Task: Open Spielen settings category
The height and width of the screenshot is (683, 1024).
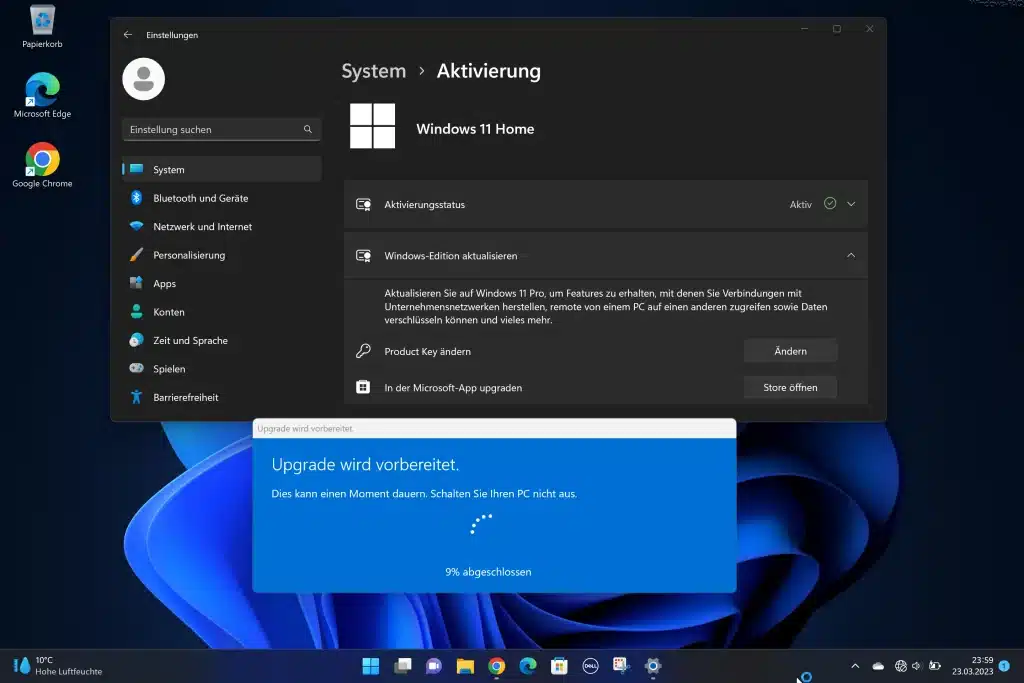Action: [x=221, y=368]
